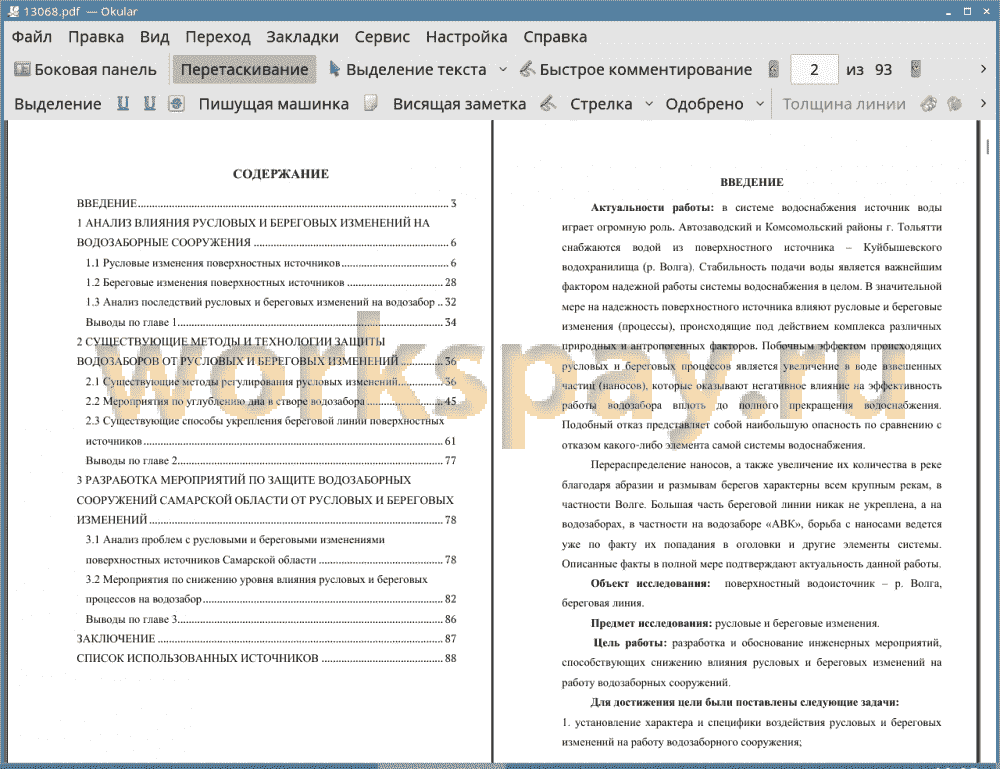Open the Сервис menu
This screenshot has height=769, width=1000.
tap(382, 37)
